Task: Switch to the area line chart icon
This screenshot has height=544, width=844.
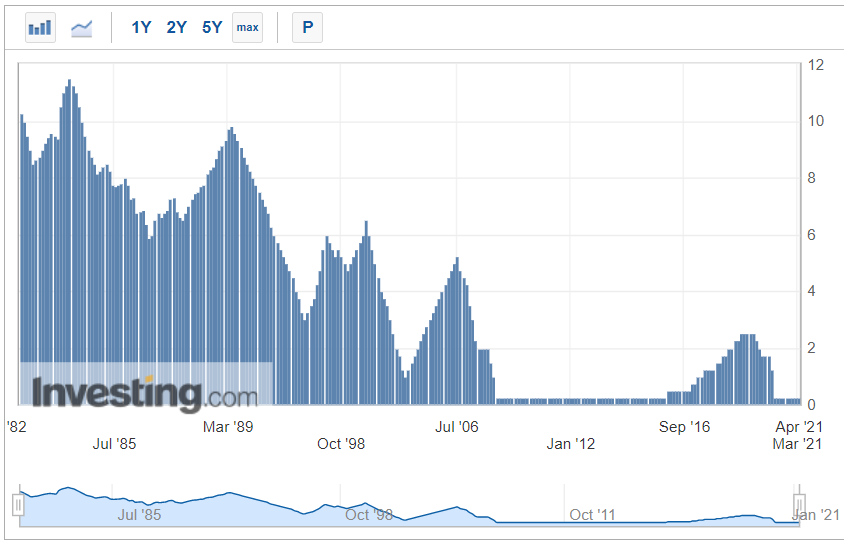Action: (x=81, y=27)
